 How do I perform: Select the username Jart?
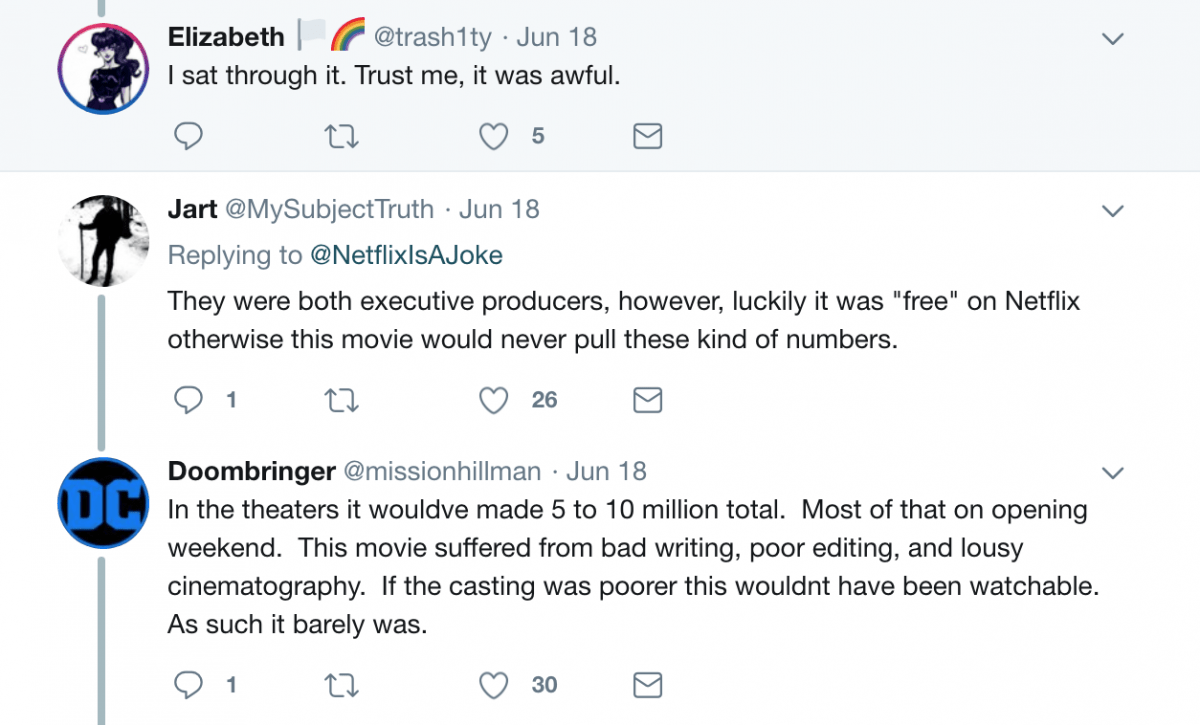point(193,209)
